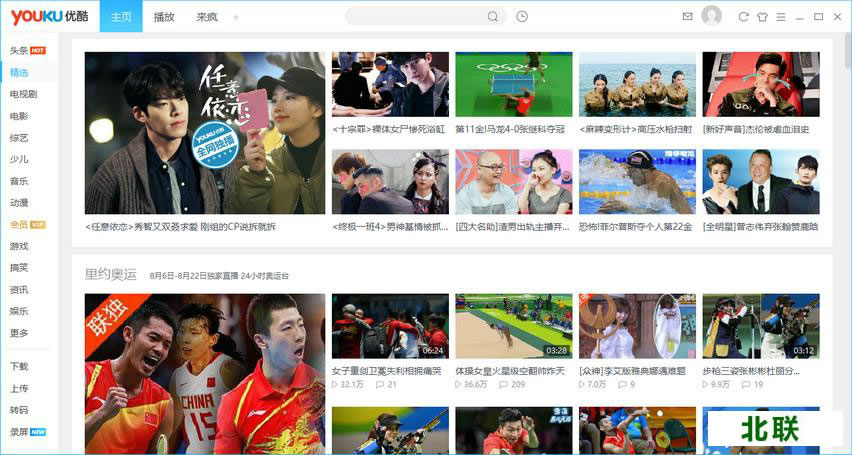852x455 pixels.
Task: Open watch history clock icon
Action: tap(522, 17)
